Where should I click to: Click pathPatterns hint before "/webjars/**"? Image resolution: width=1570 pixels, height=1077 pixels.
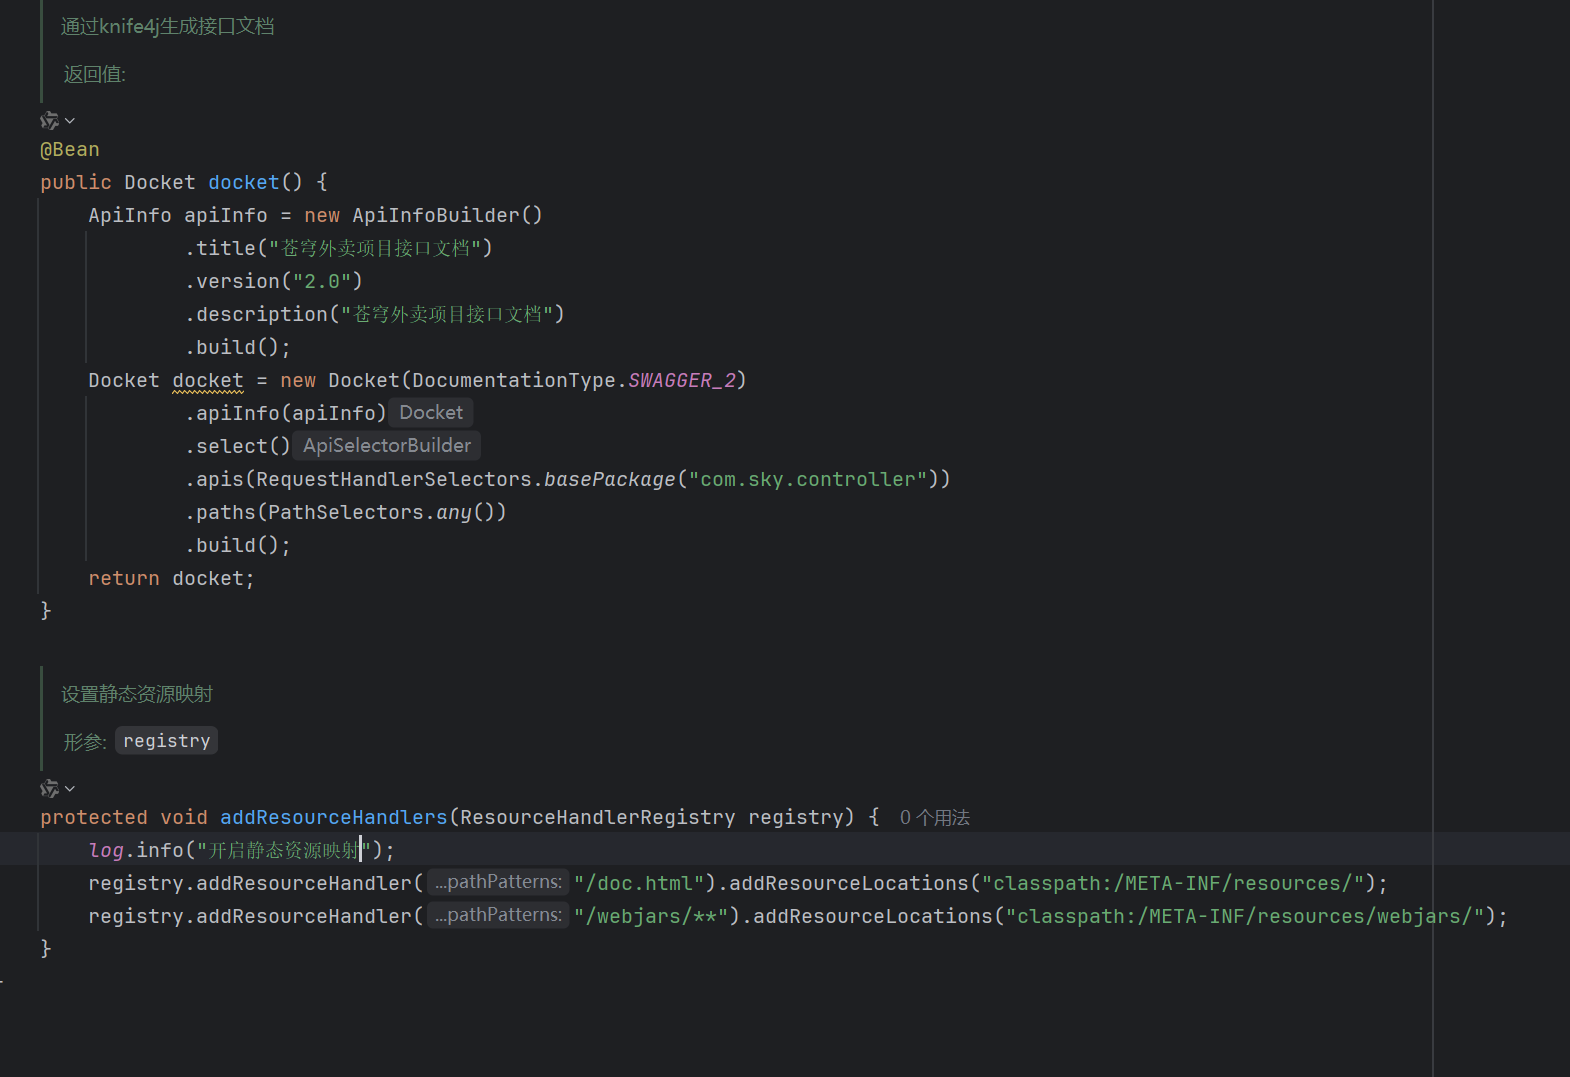pyautogui.click(x=498, y=915)
